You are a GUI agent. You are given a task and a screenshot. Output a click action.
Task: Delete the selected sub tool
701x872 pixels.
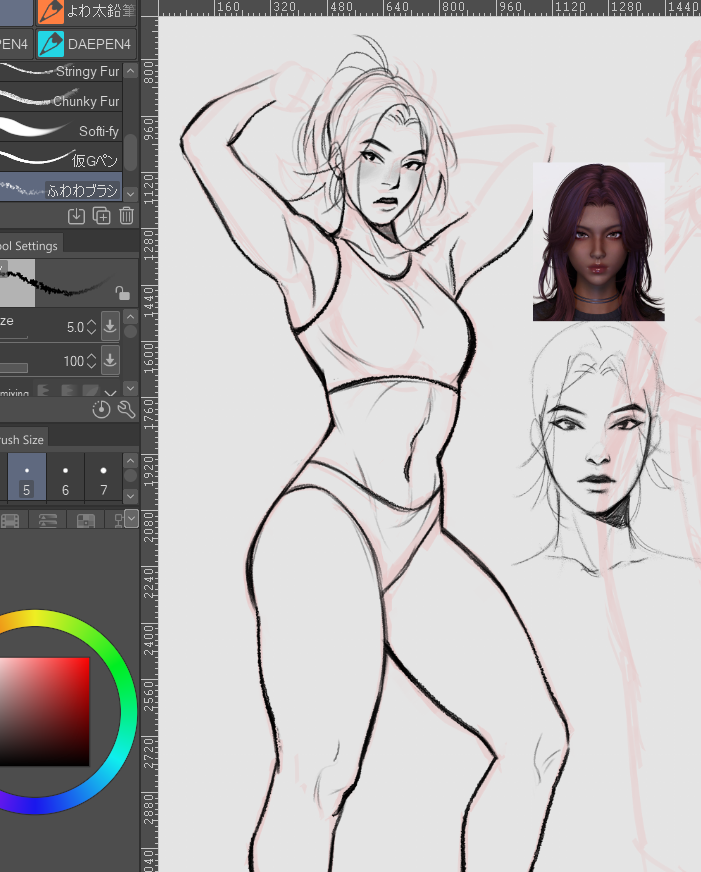point(126,216)
